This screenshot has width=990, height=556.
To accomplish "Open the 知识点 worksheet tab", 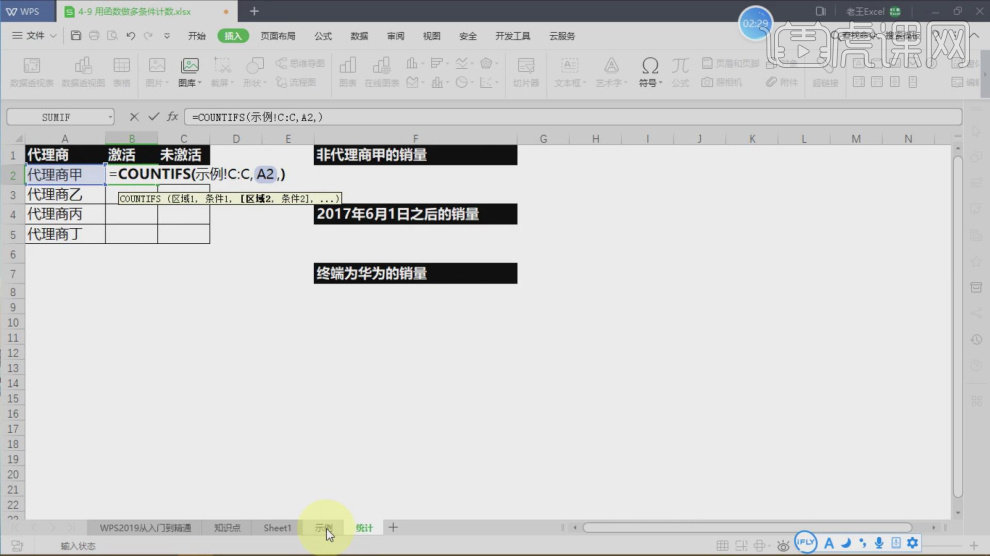I will (x=227, y=528).
